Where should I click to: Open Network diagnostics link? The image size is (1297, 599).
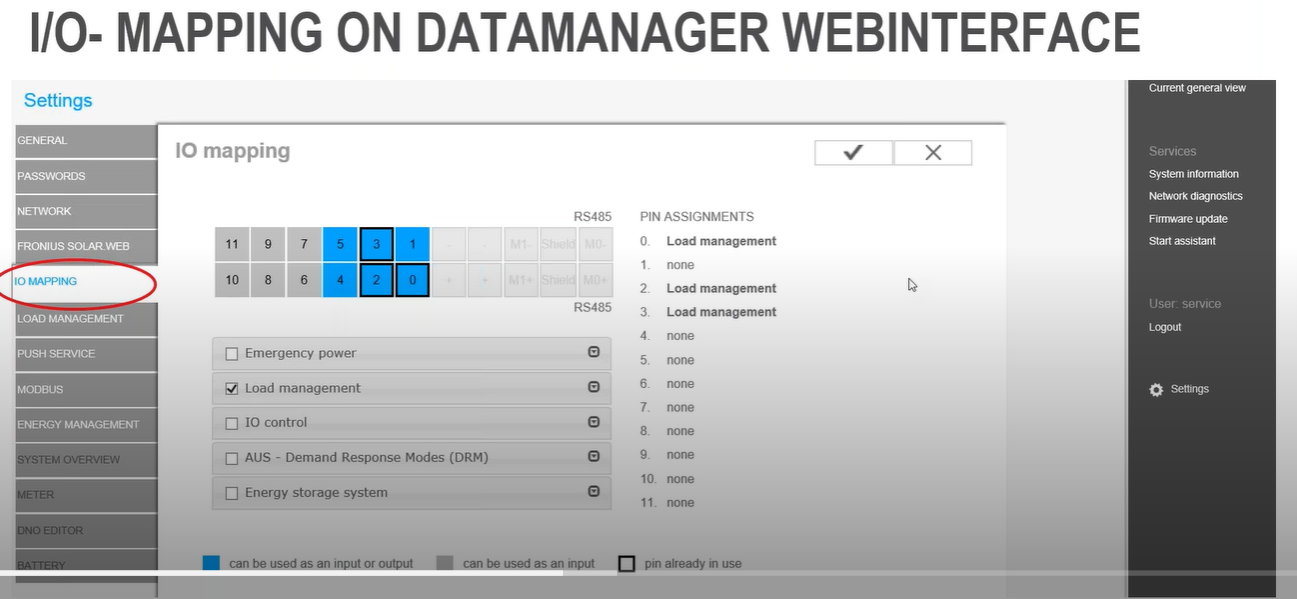1195,196
